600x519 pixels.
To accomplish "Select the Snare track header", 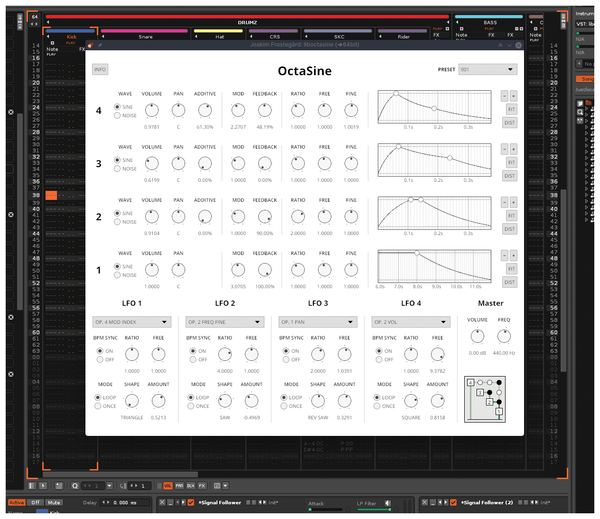I will (145, 37).
